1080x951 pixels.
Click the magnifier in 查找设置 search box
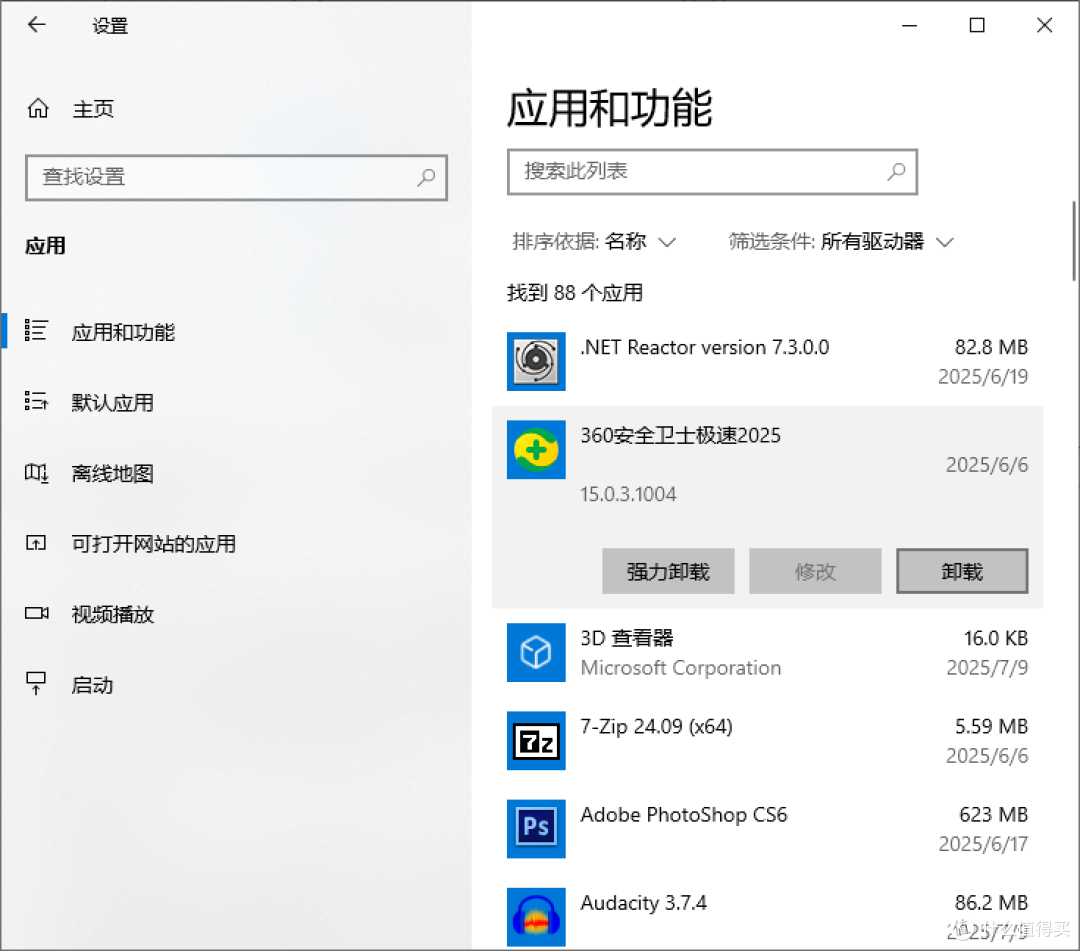(x=426, y=177)
